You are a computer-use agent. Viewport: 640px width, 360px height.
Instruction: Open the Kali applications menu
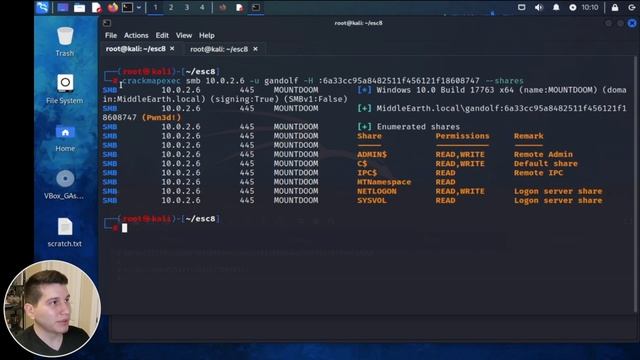(42, 7)
